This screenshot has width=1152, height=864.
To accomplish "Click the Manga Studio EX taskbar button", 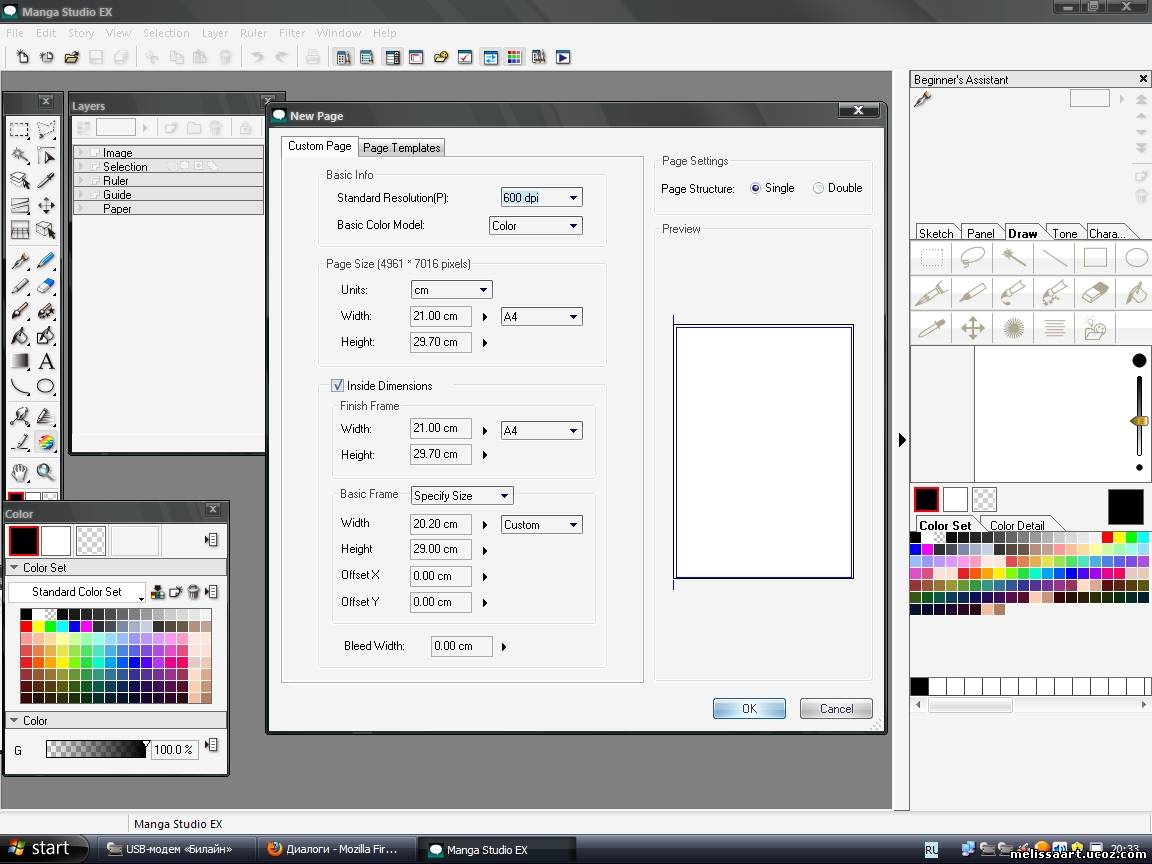I will [x=497, y=849].
